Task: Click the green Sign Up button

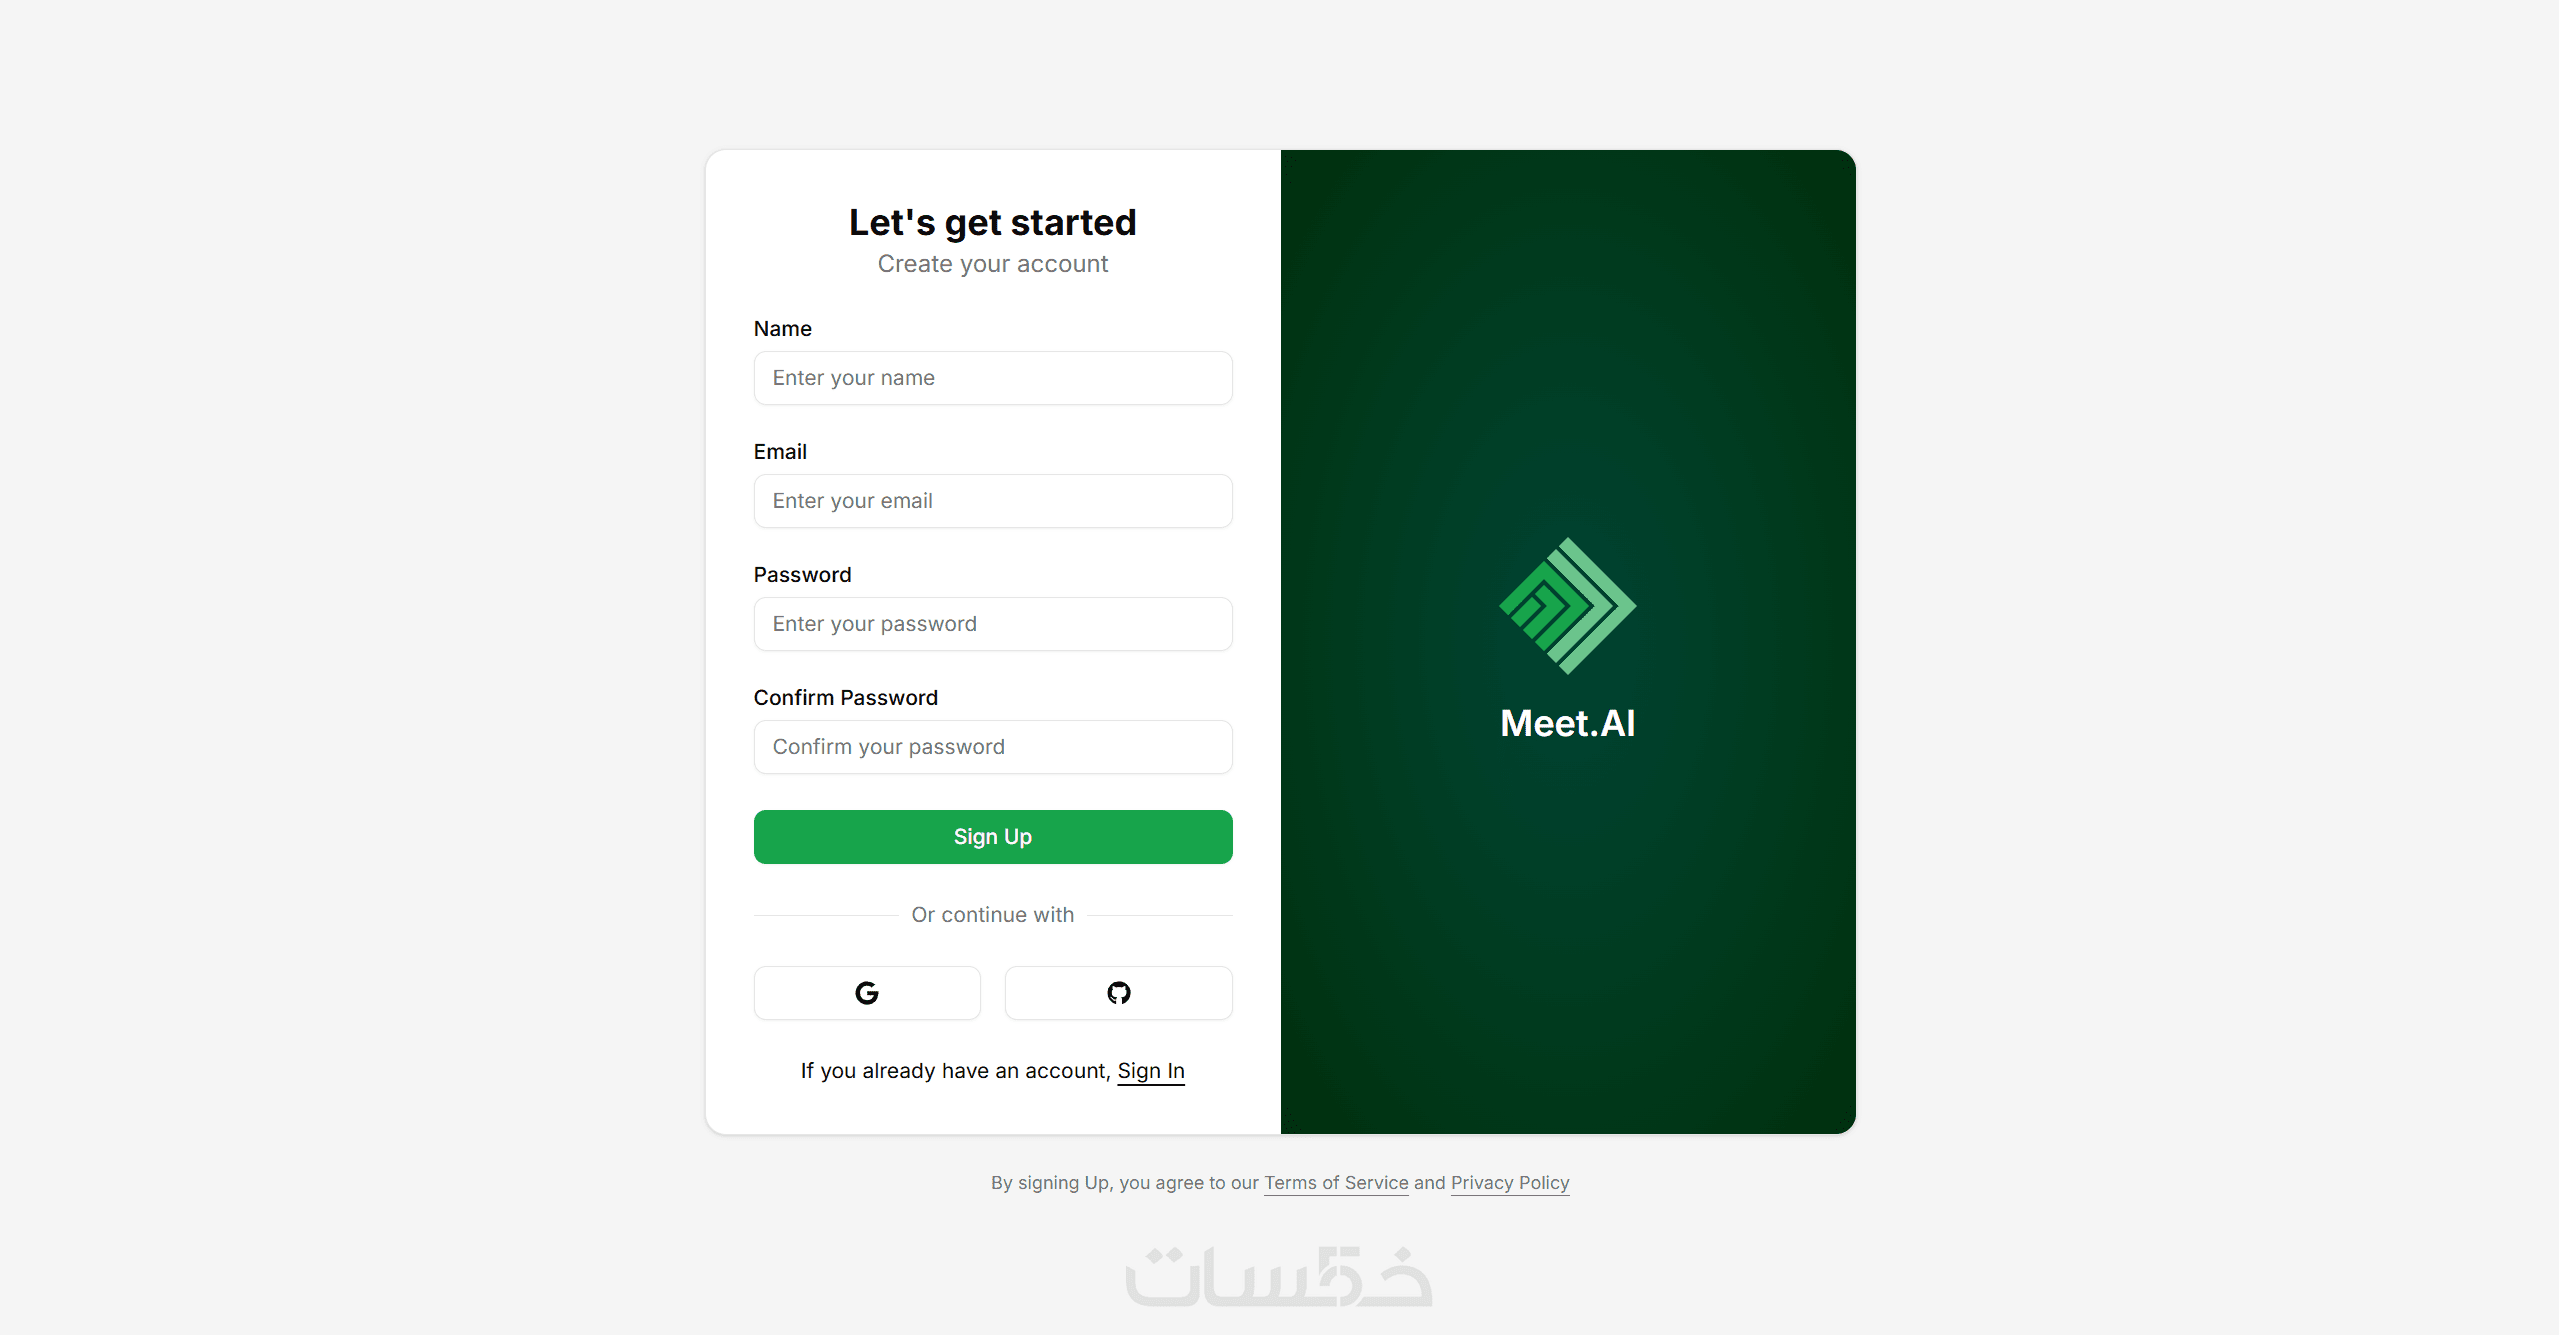Action: click(993, 837)
